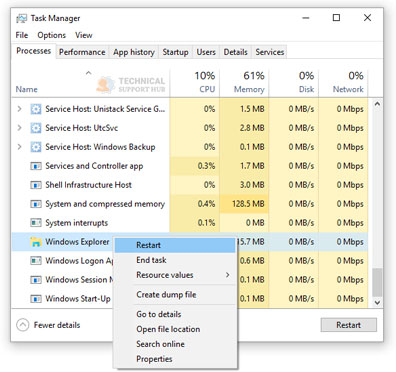Click the 3.0 MB memory value
396x372 pixels.
click(252, 185)
